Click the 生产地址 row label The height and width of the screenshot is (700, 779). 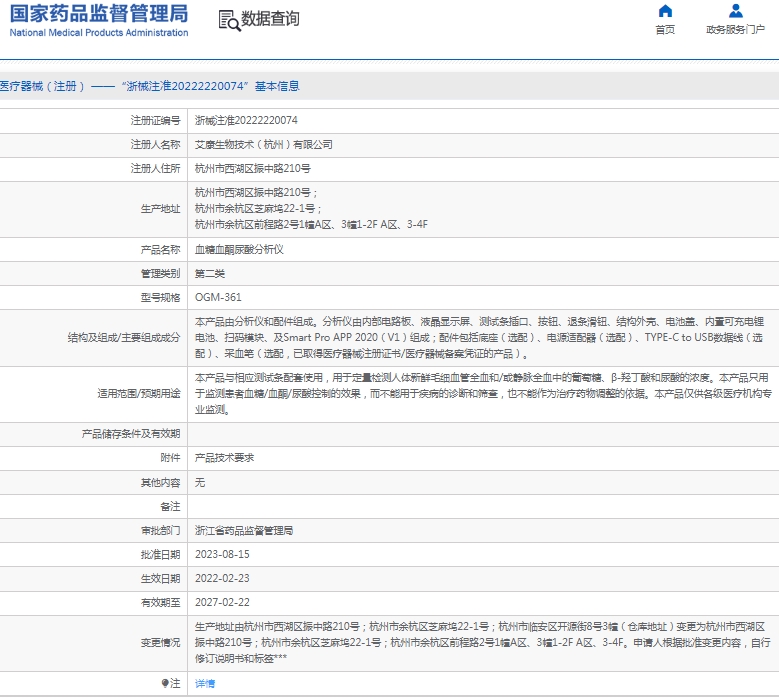click(160, 209)
